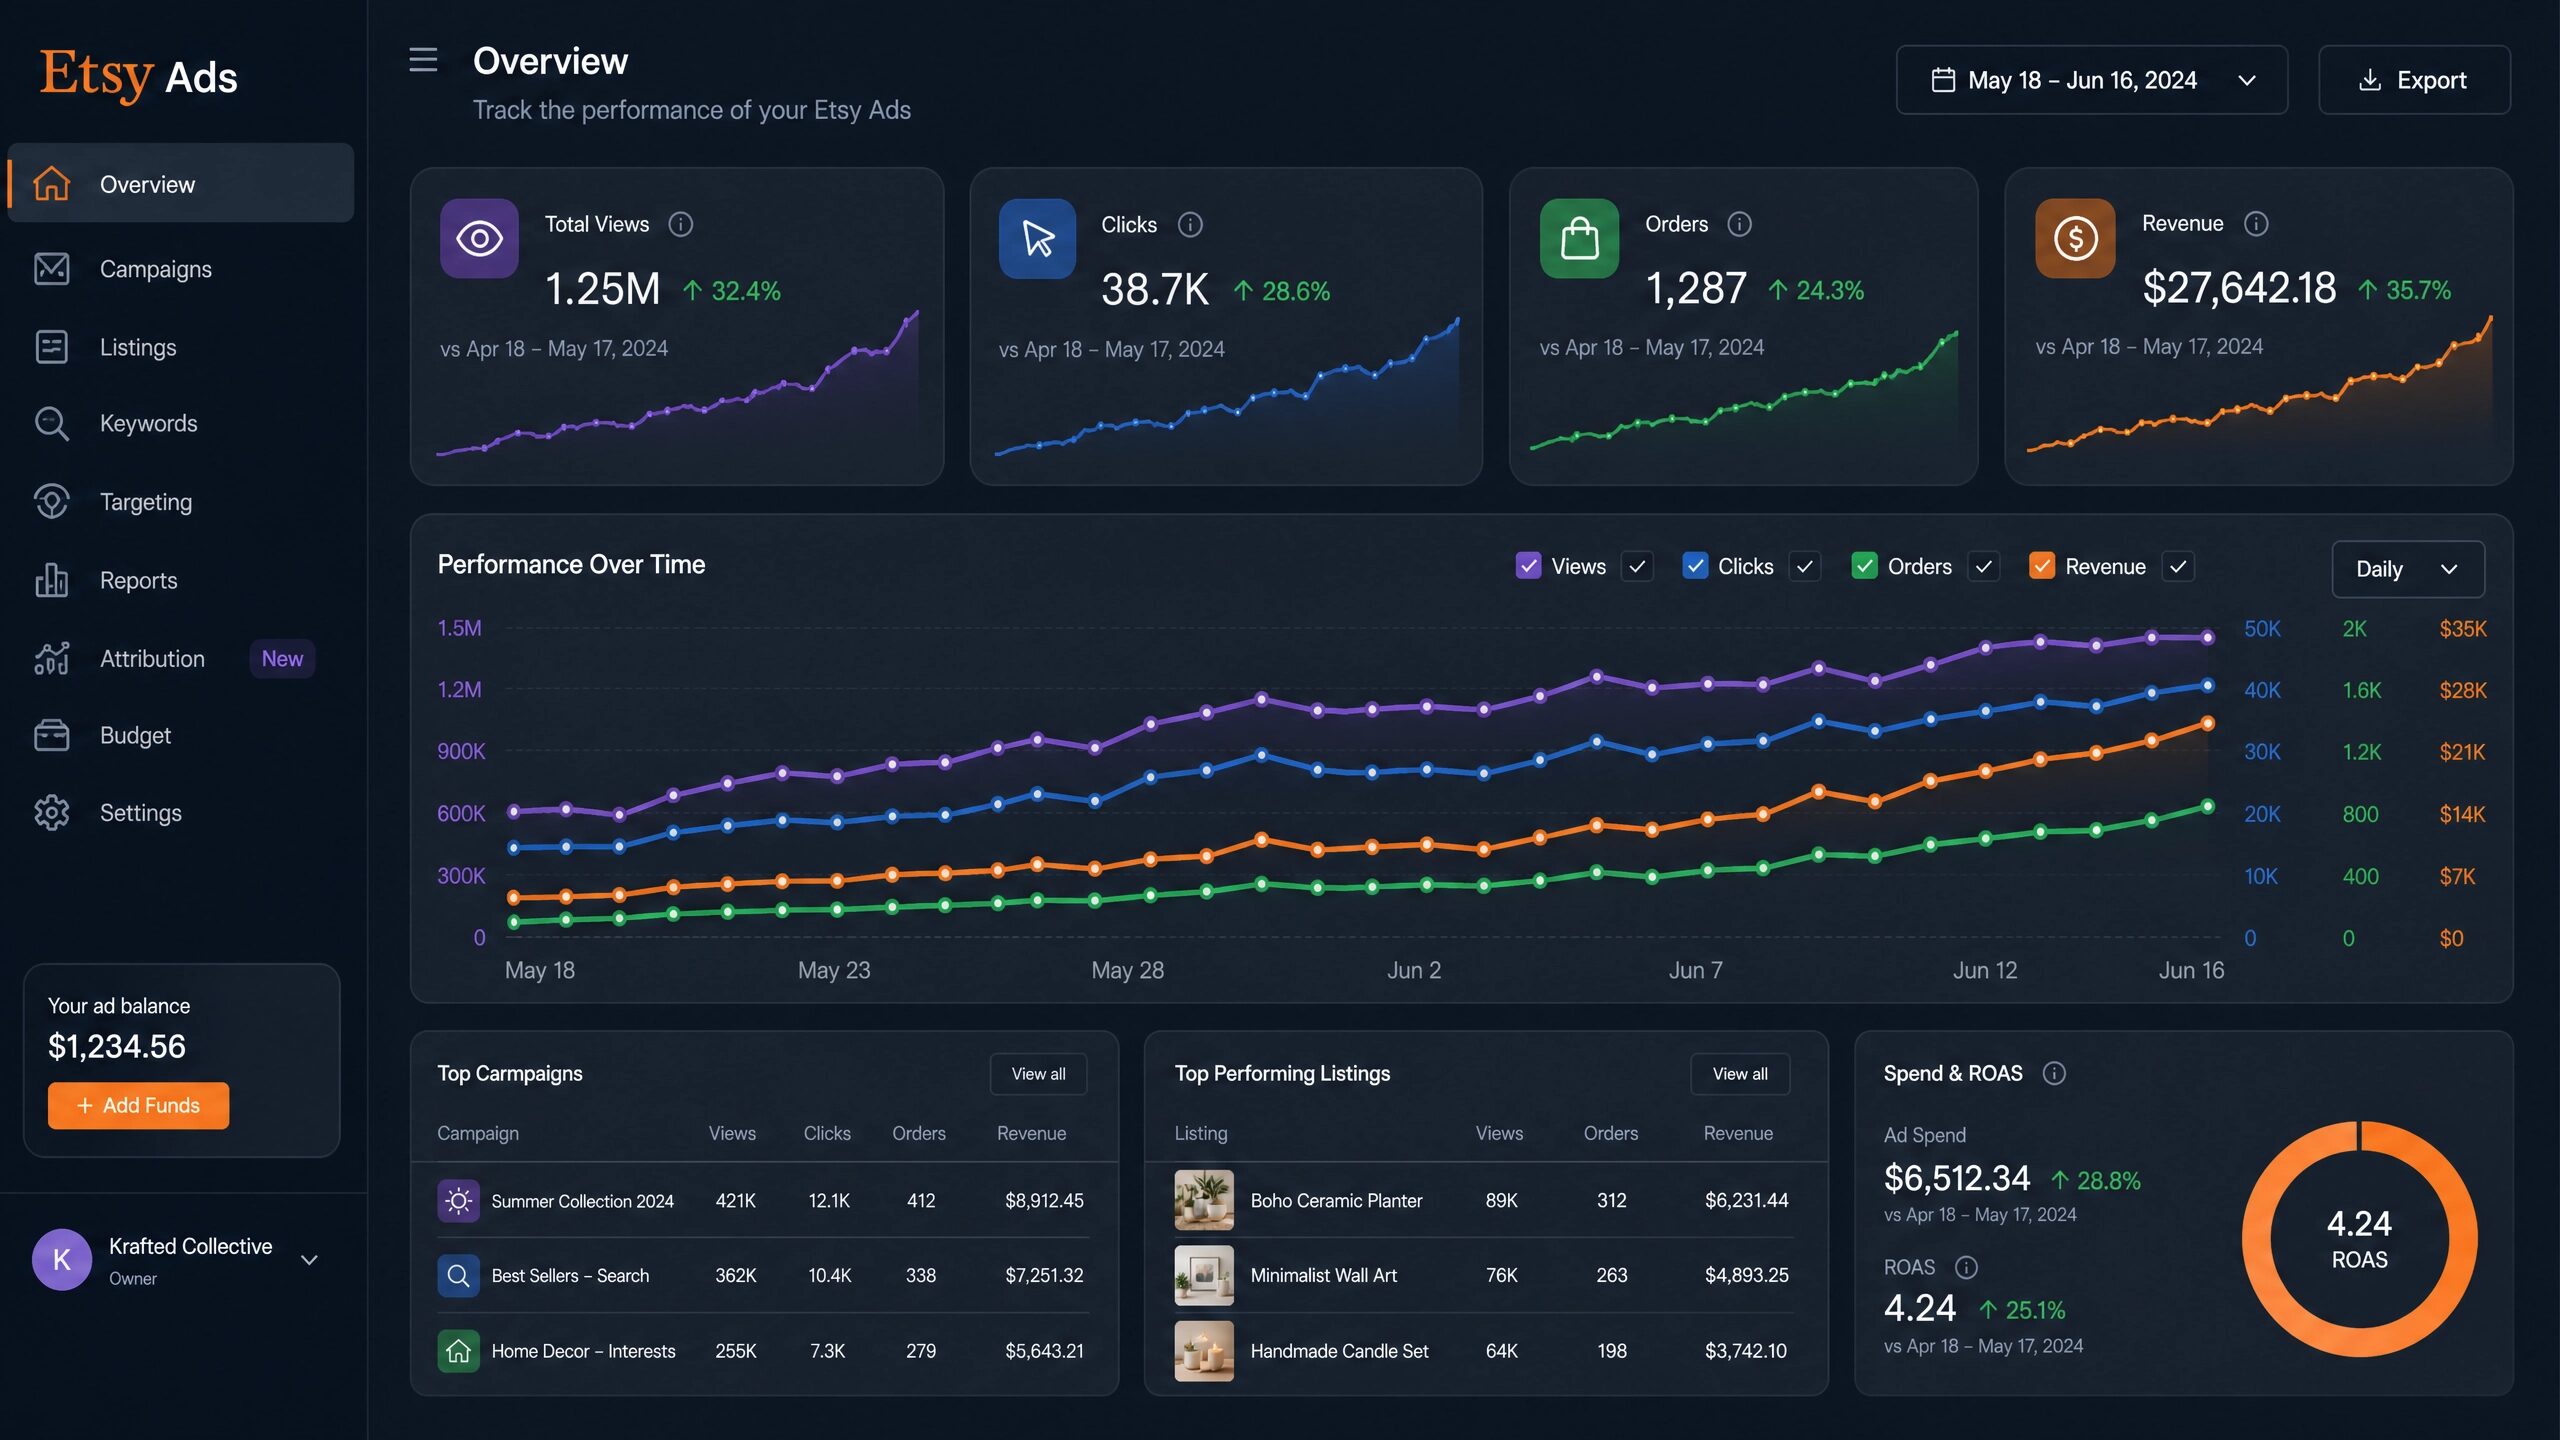Toggle the outlined check next to Views
This screenshot has width=2560, height=1440.
pyautogui.click(x=1637, y=567)
